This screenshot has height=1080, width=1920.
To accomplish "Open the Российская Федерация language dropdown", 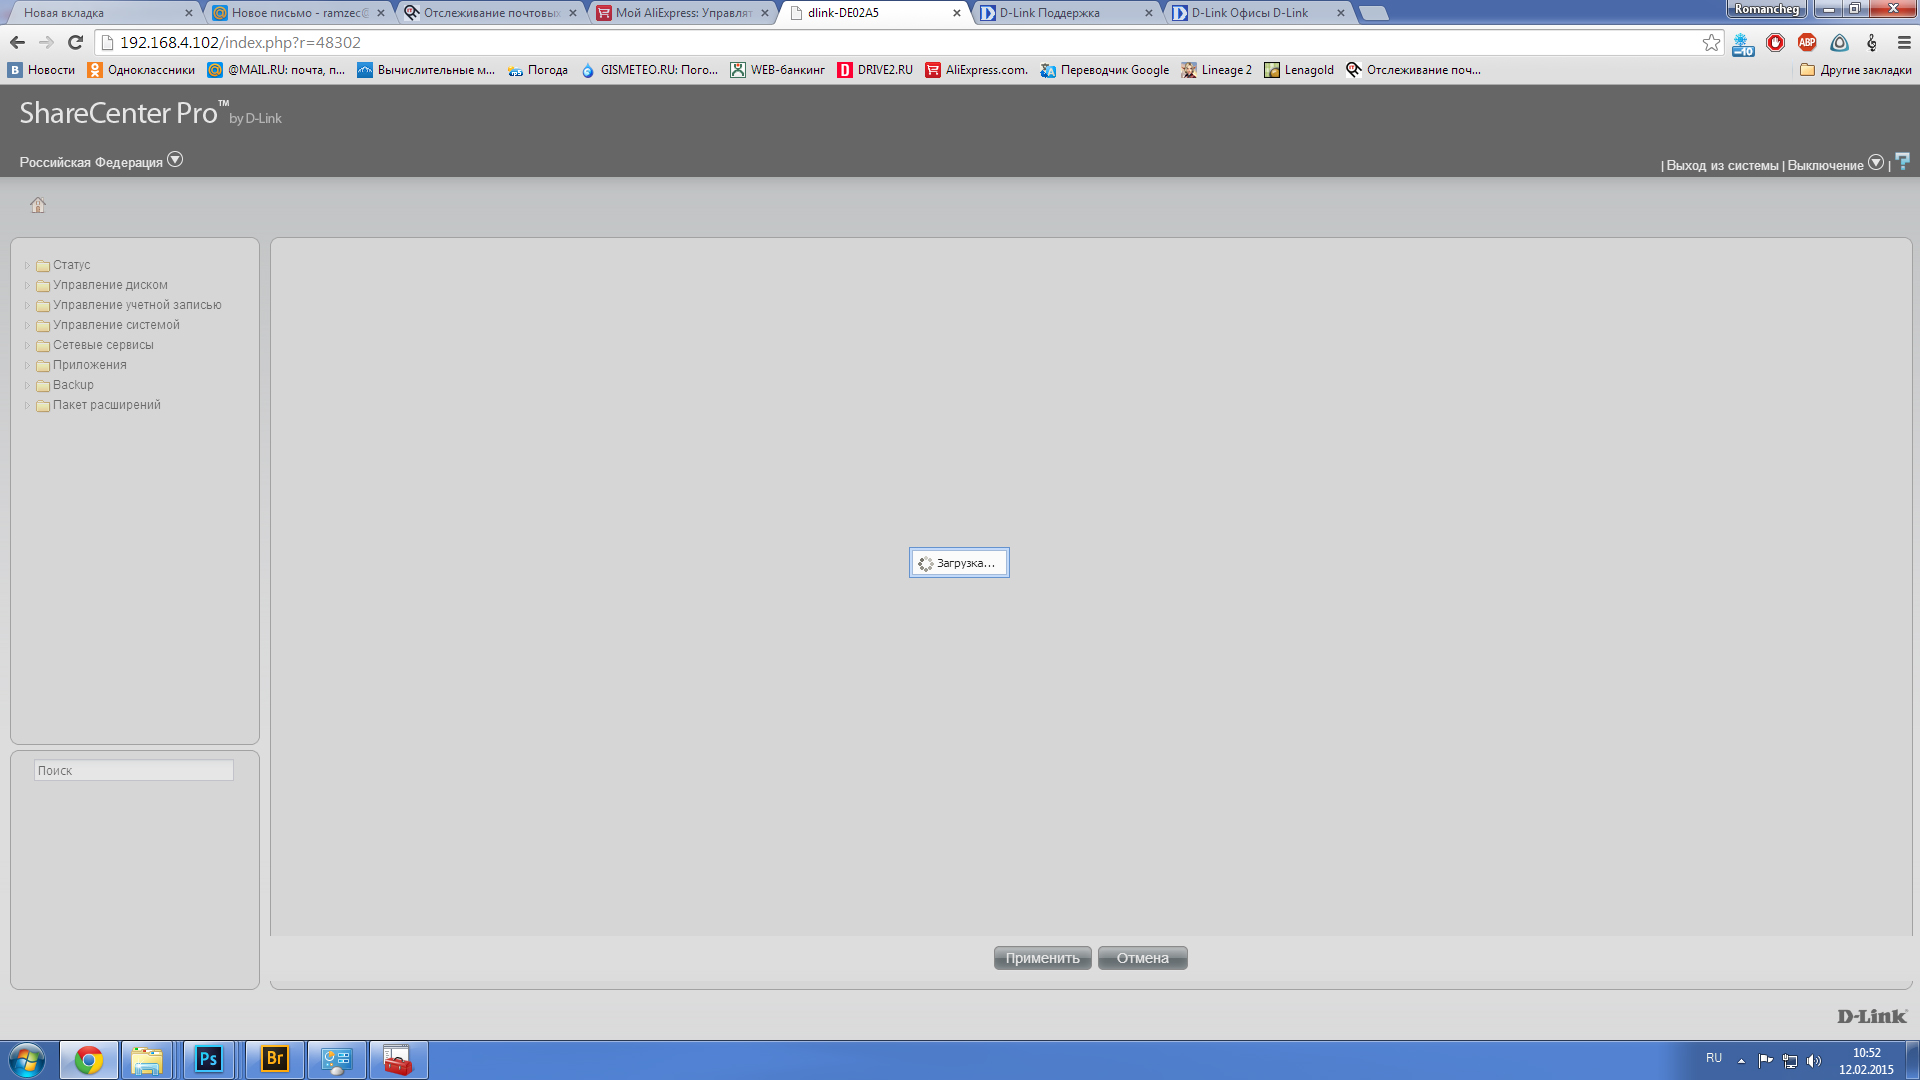I will coord(175,160).
